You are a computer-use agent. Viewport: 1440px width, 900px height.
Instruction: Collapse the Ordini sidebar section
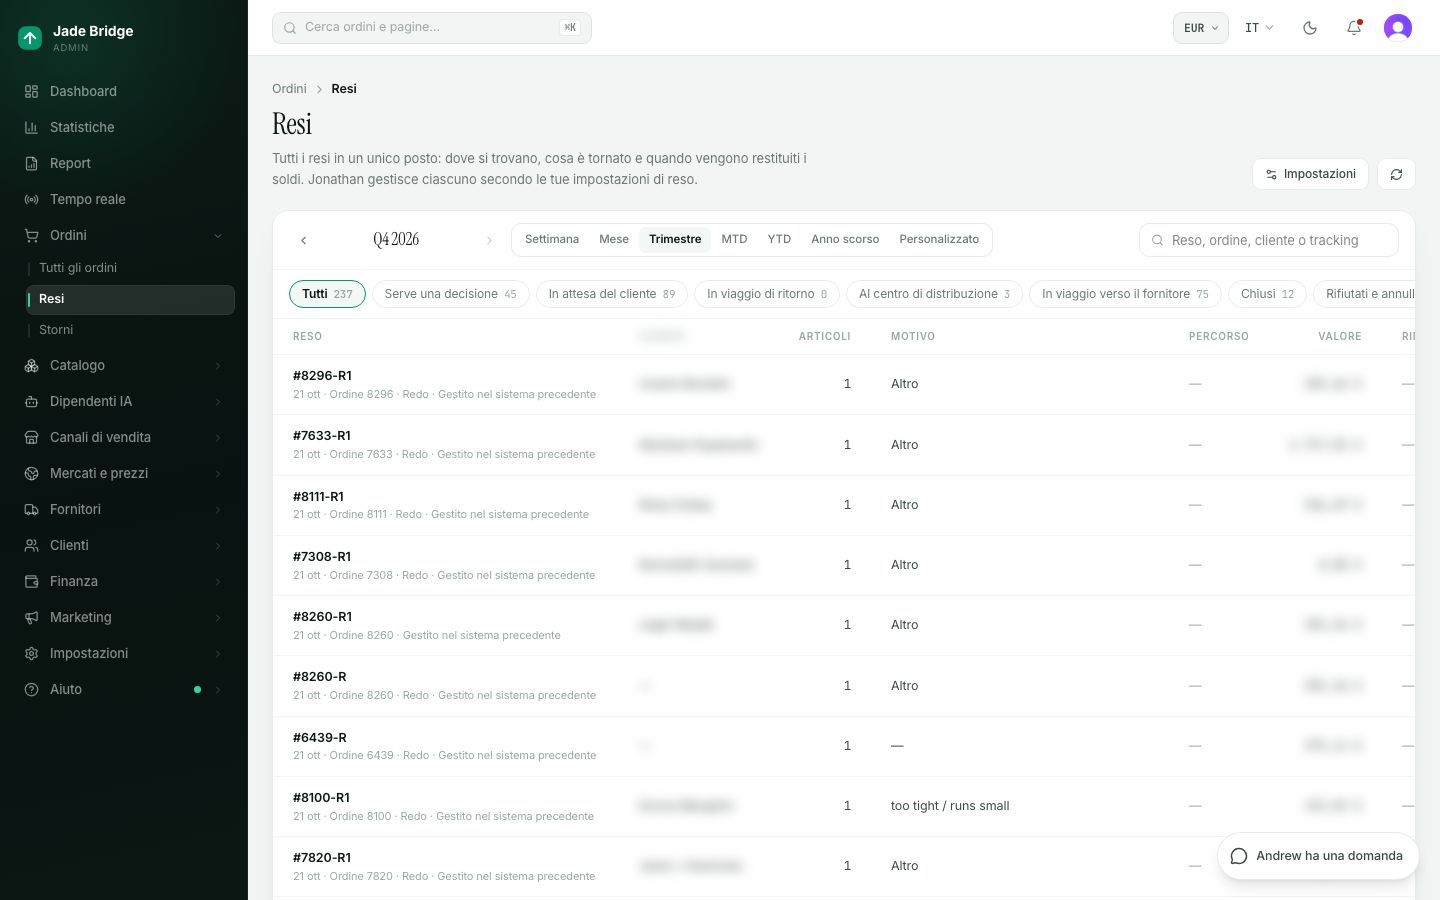(x=124, y=235)
